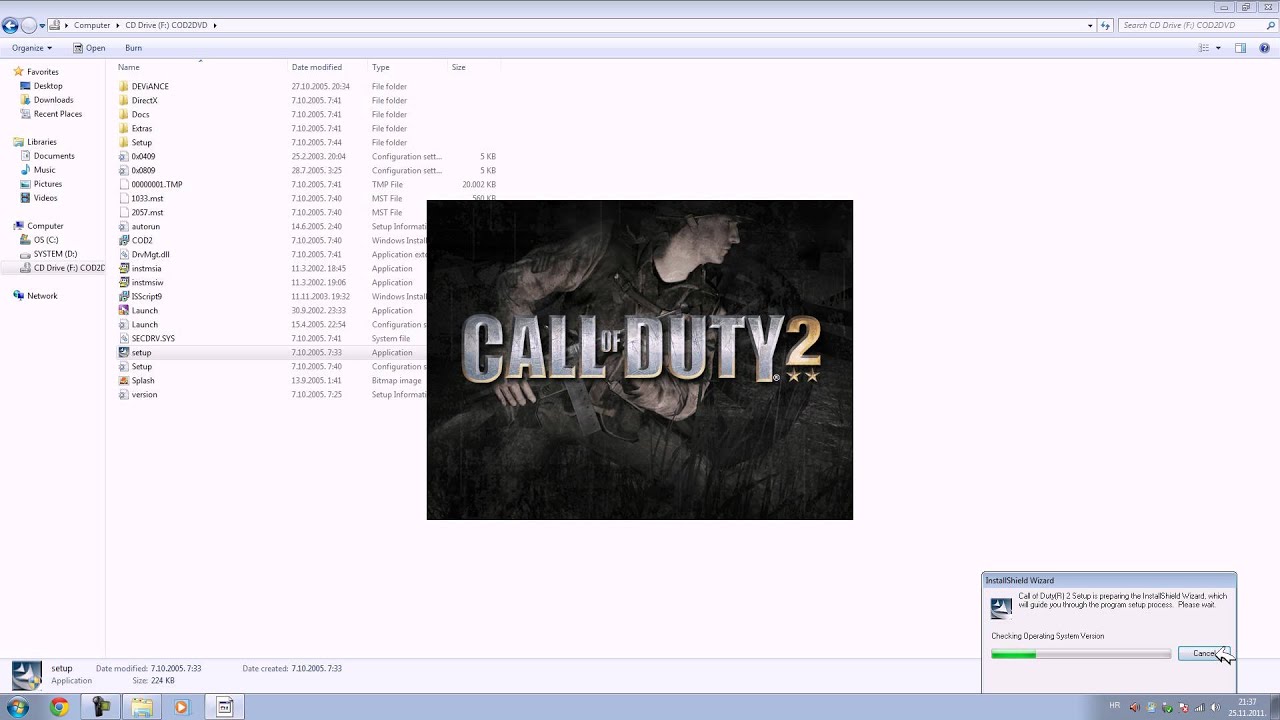Select the ISScript9 installer icon

[124, 296]
